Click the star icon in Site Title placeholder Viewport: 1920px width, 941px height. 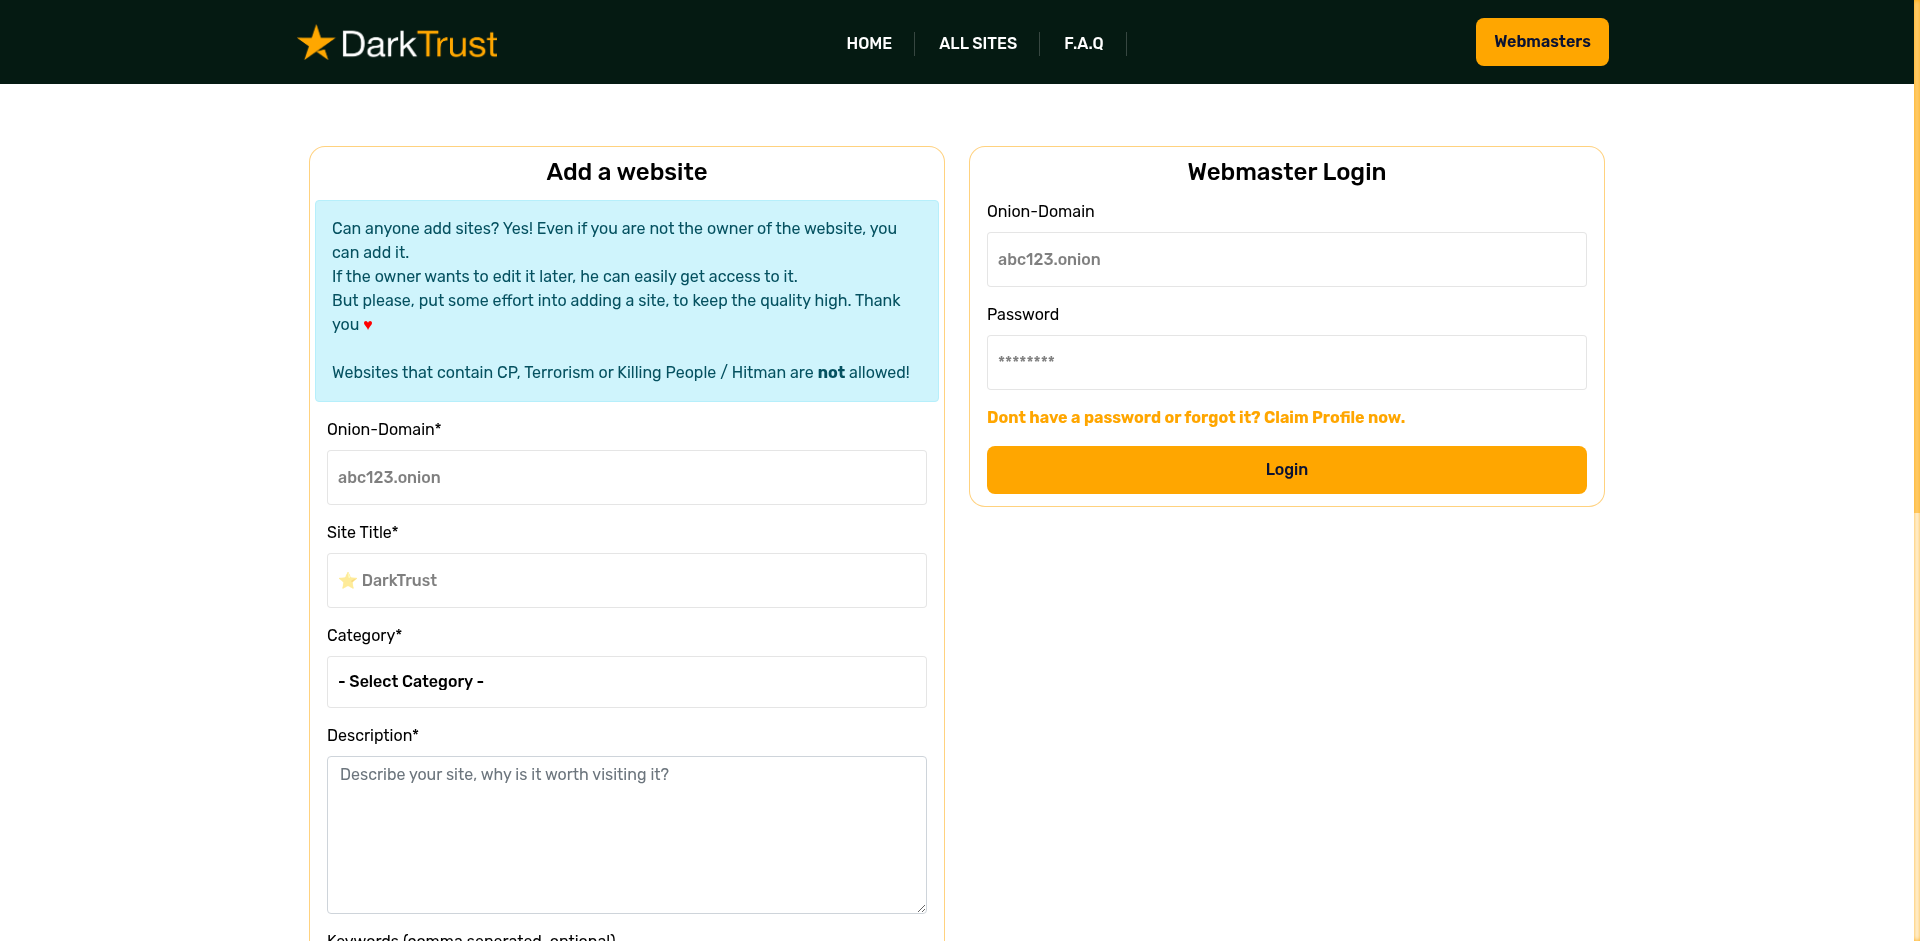pyautogui.click(x=348, y=580)
